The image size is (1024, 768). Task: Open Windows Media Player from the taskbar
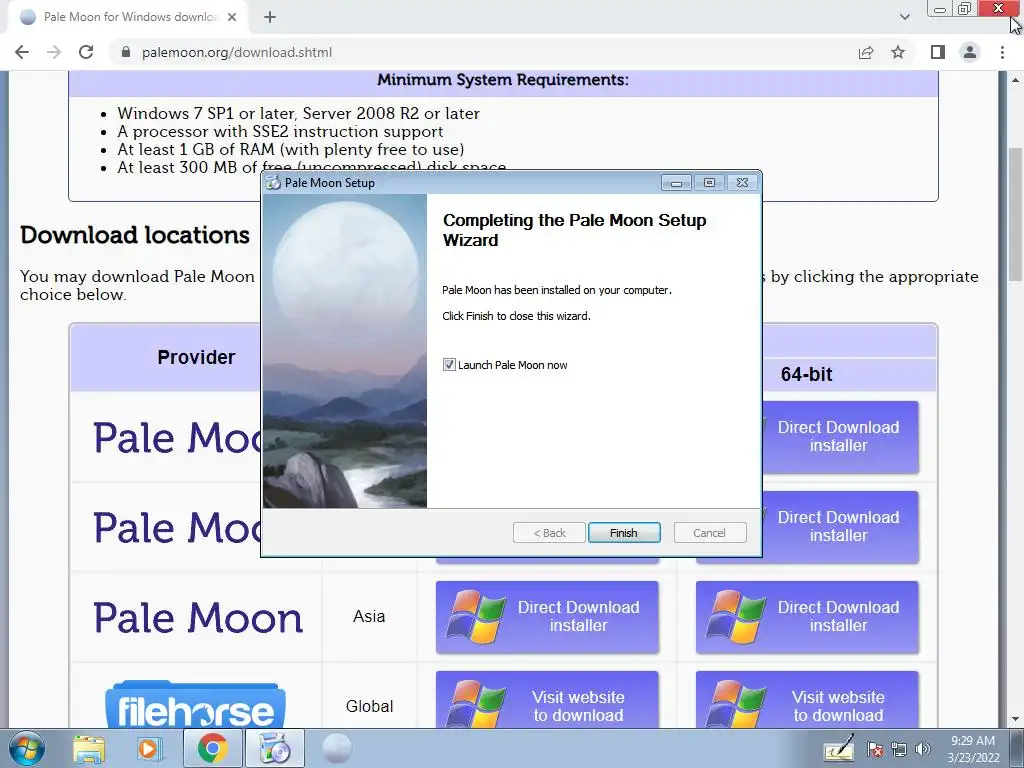click(149, 748)
